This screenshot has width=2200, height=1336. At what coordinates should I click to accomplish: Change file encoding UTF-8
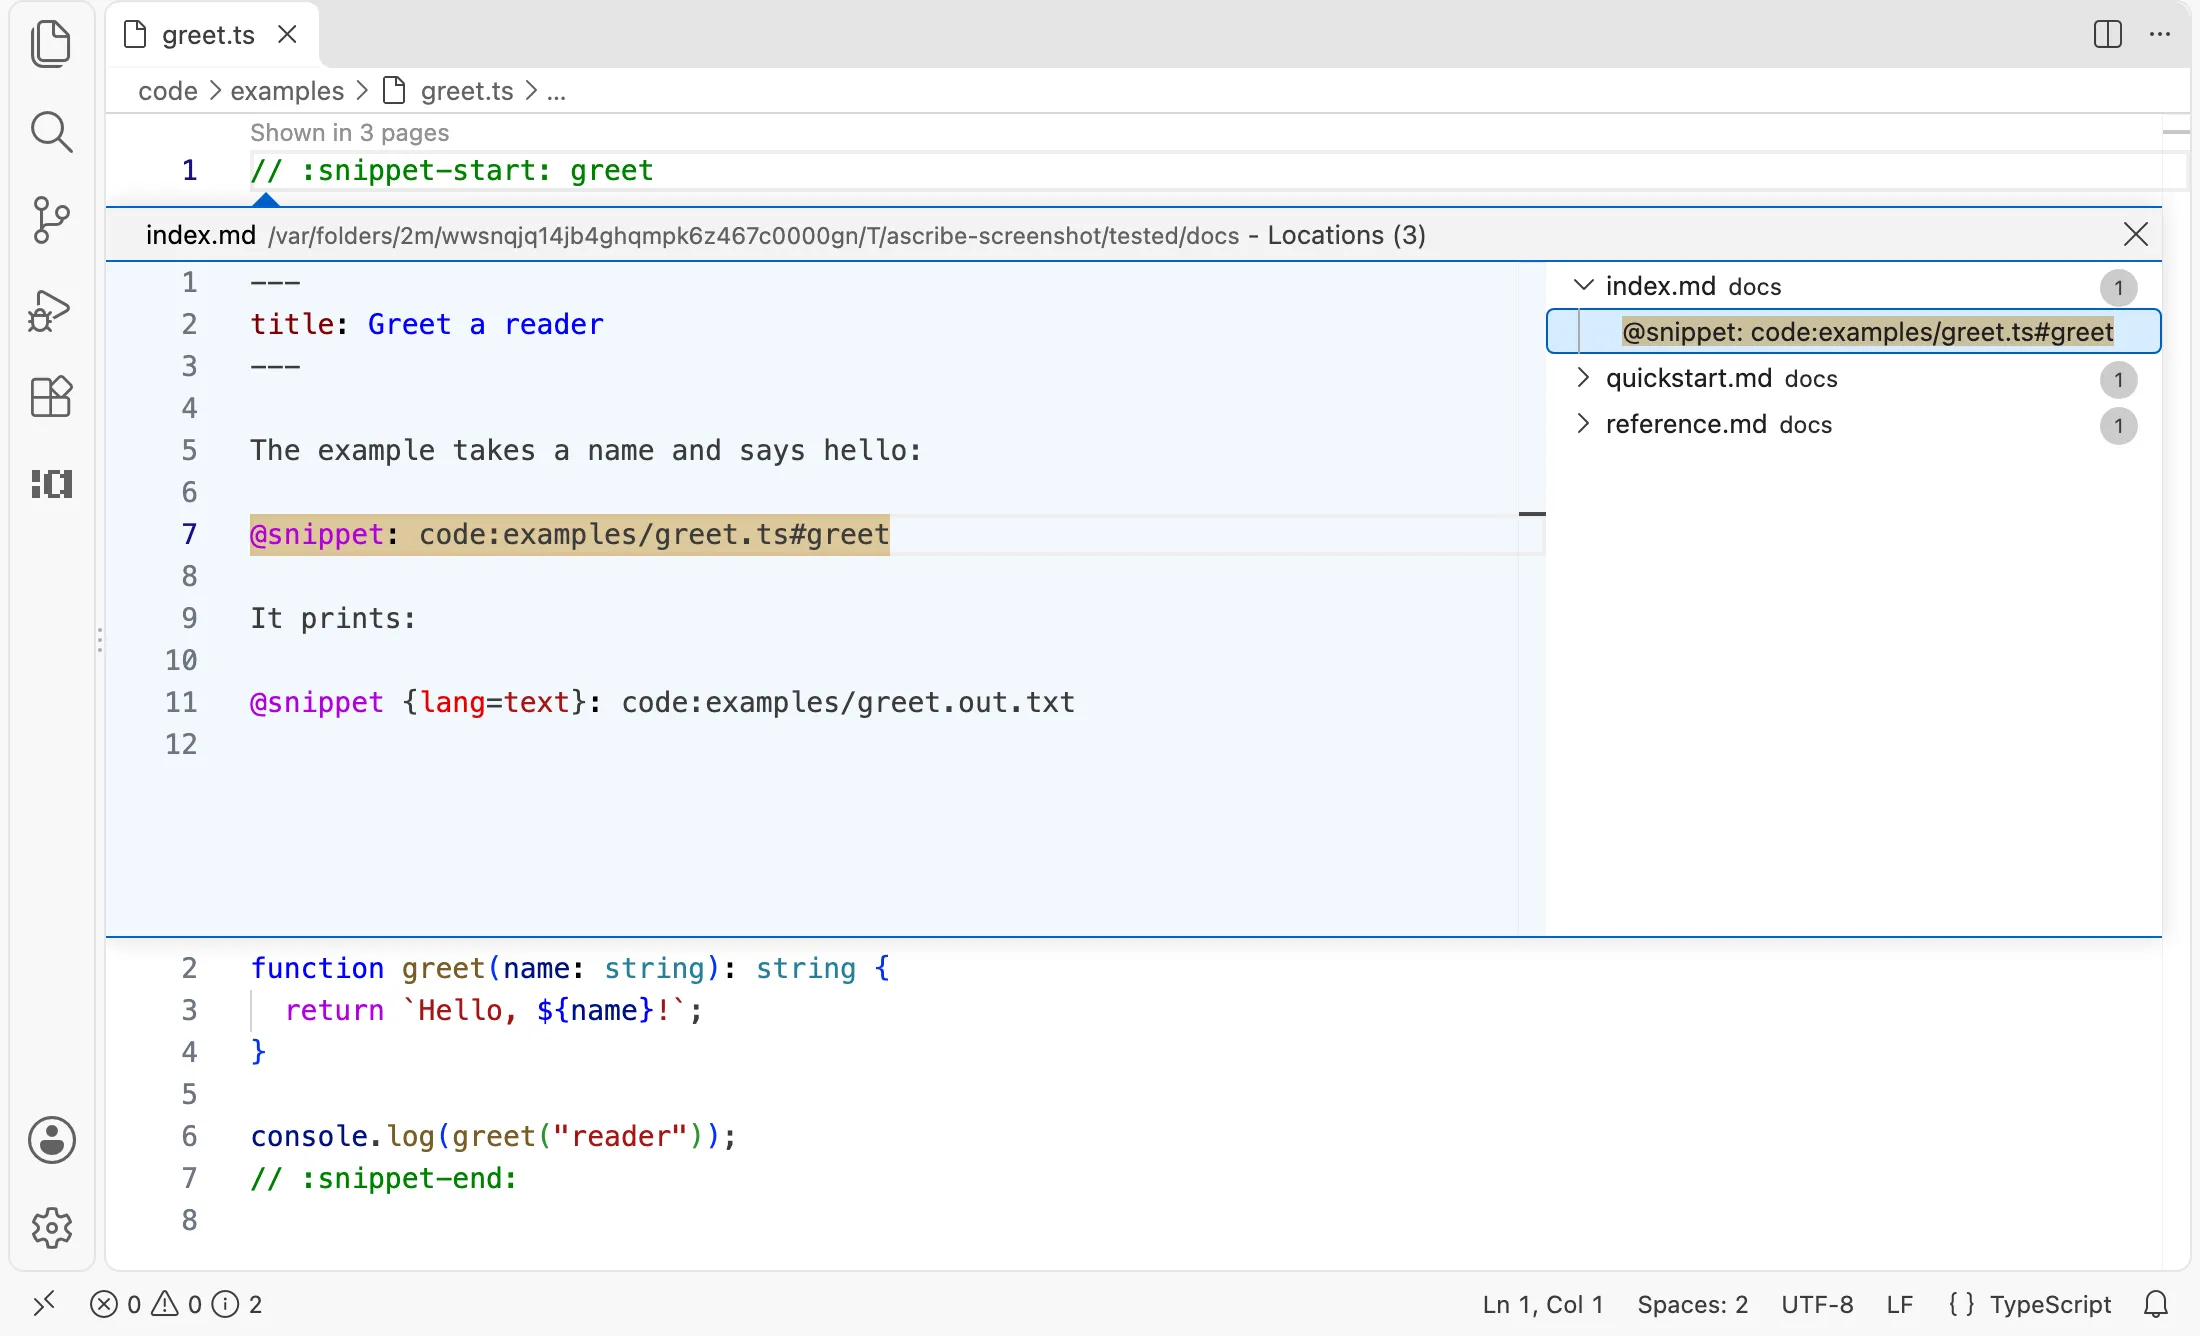point(1817,1304)
